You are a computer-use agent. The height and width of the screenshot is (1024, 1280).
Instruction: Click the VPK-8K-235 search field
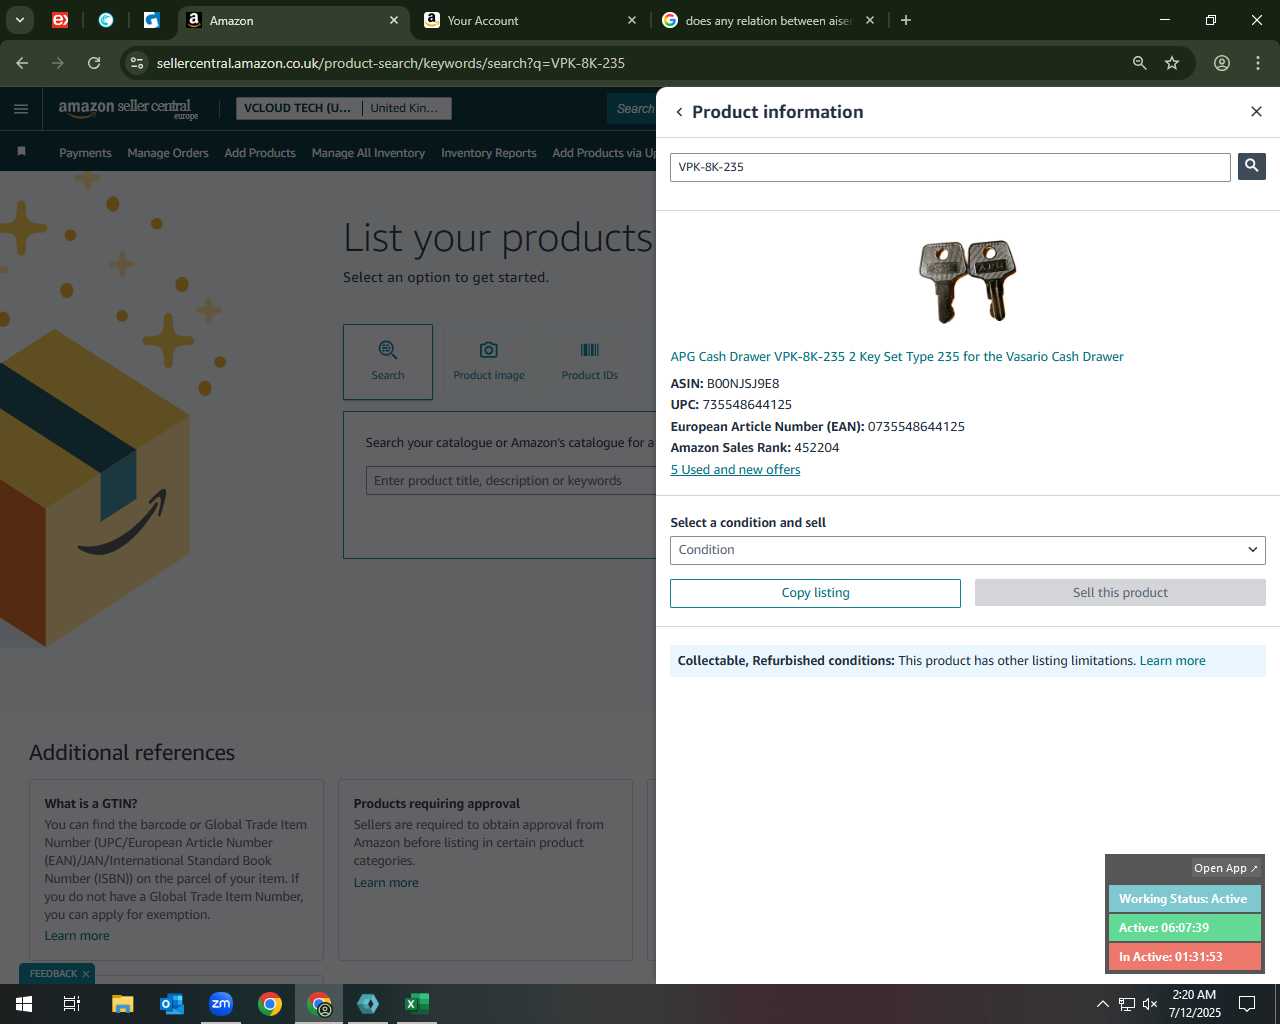click(x=950, y=167)
